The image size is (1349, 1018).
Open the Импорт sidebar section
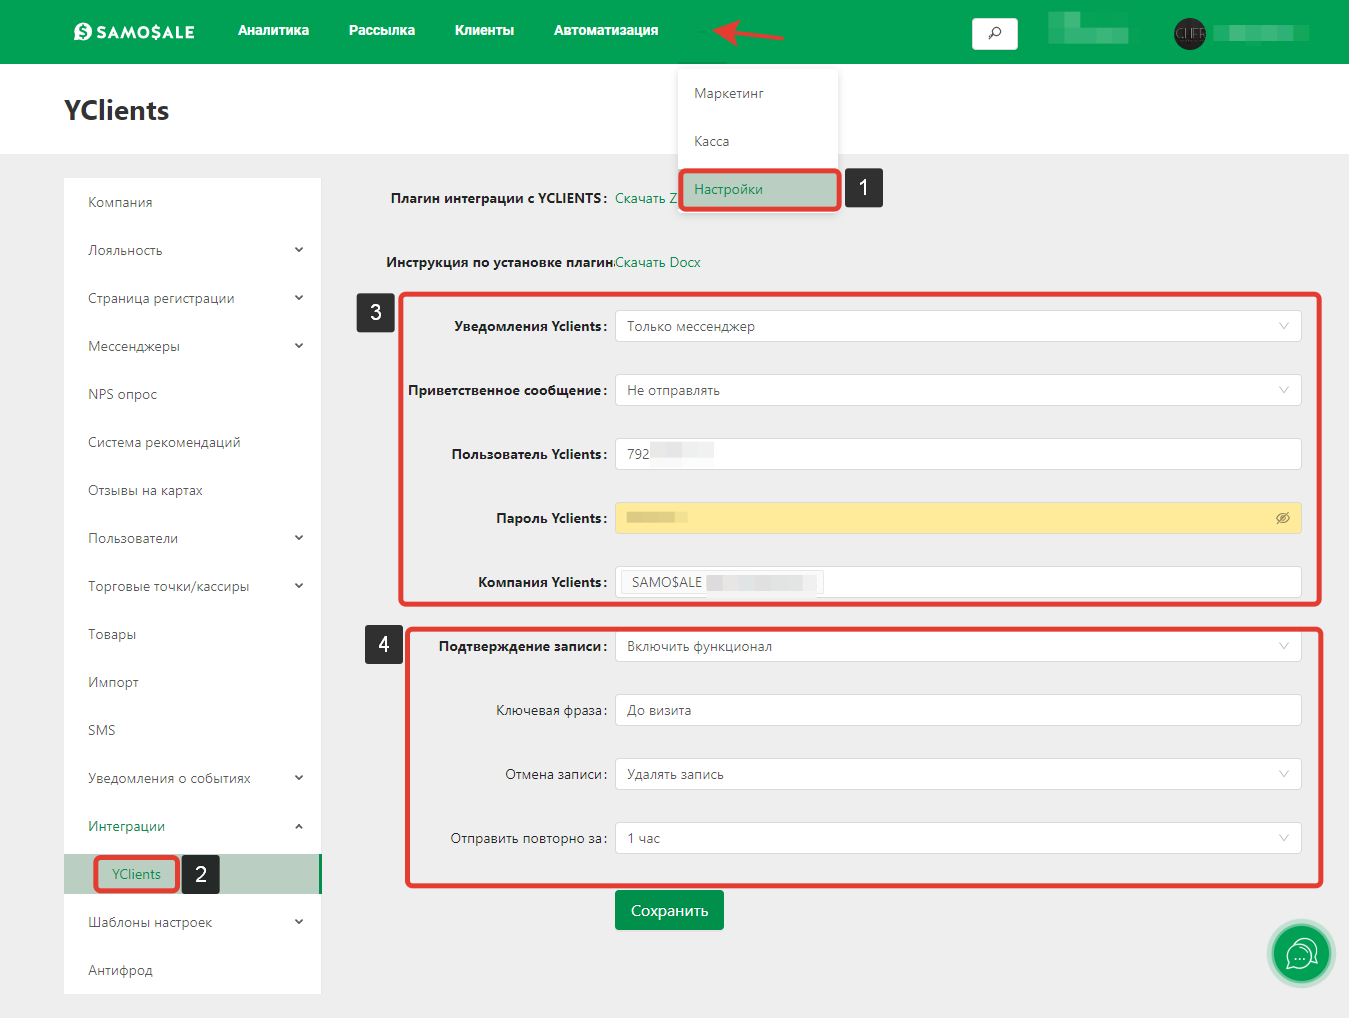pos(192,682)
